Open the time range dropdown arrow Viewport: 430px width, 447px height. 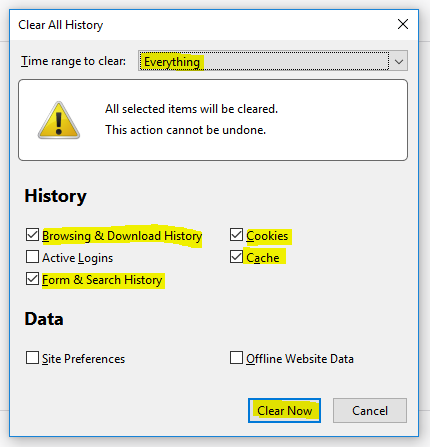[399, 61]
